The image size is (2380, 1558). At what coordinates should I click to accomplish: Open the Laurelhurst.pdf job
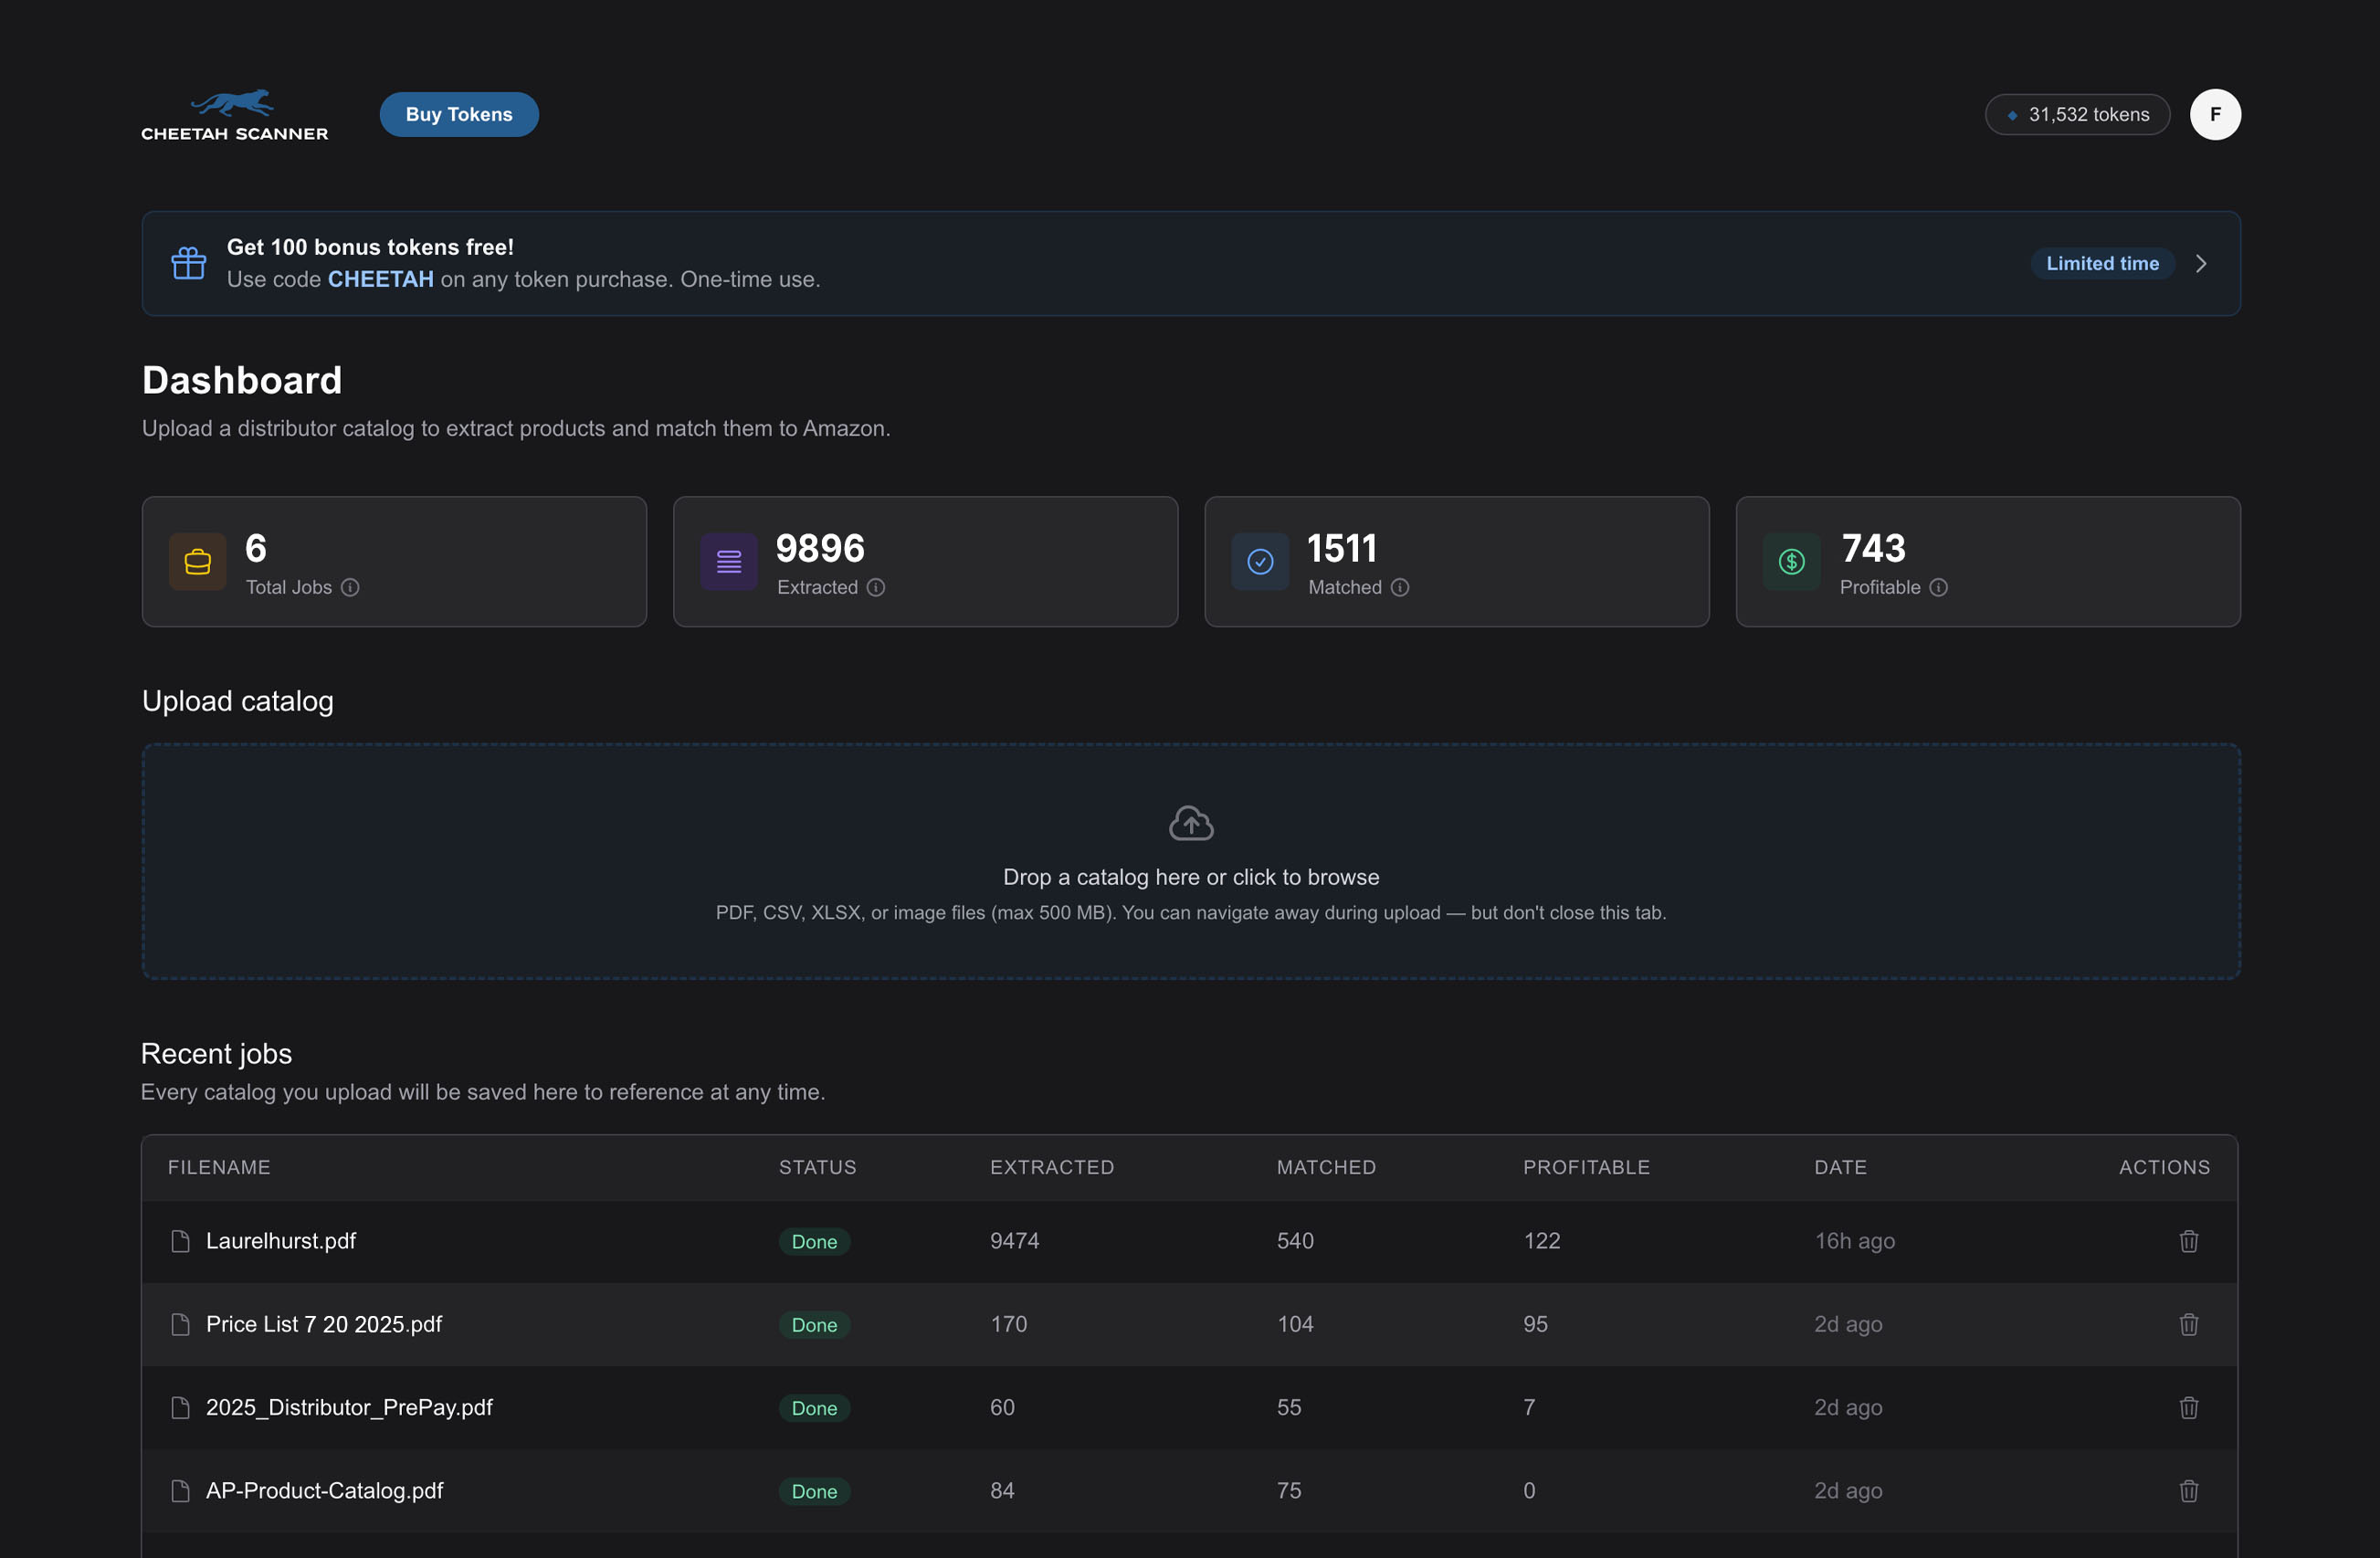click(281, 1241)
